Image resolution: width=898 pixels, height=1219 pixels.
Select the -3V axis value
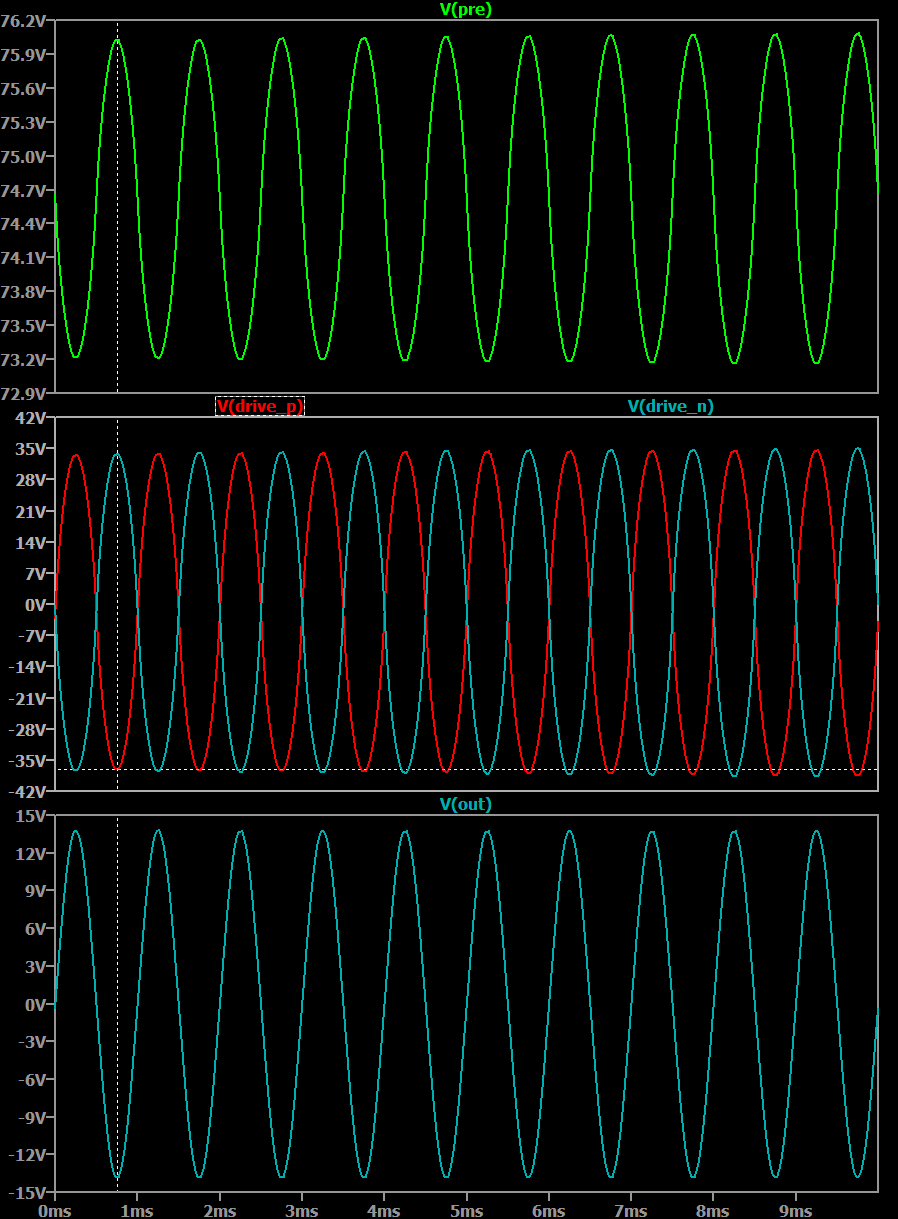pyautogui.click(x=32, y=1043)
